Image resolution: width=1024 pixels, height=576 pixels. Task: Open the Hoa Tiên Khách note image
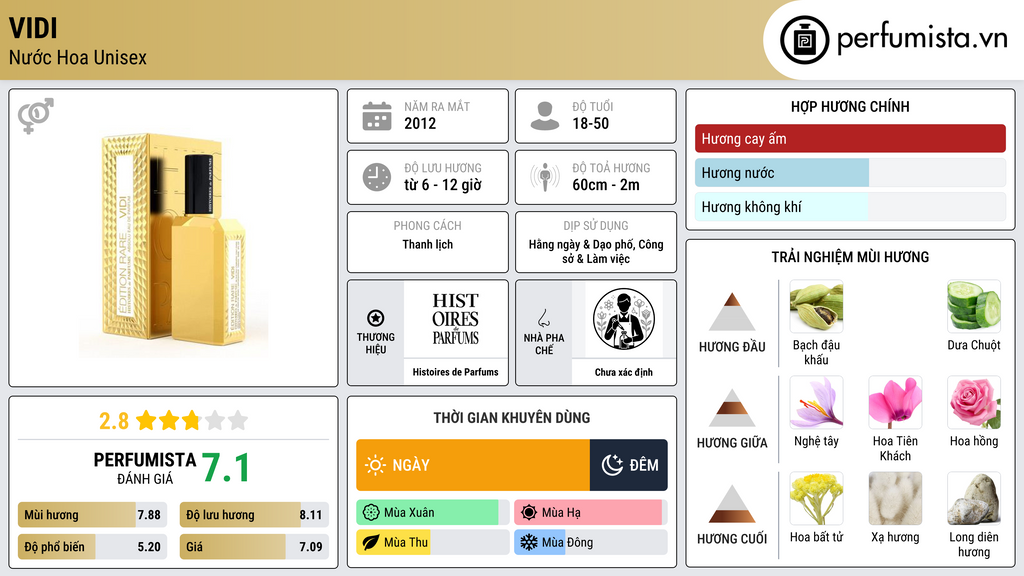(x=895, y=403)
